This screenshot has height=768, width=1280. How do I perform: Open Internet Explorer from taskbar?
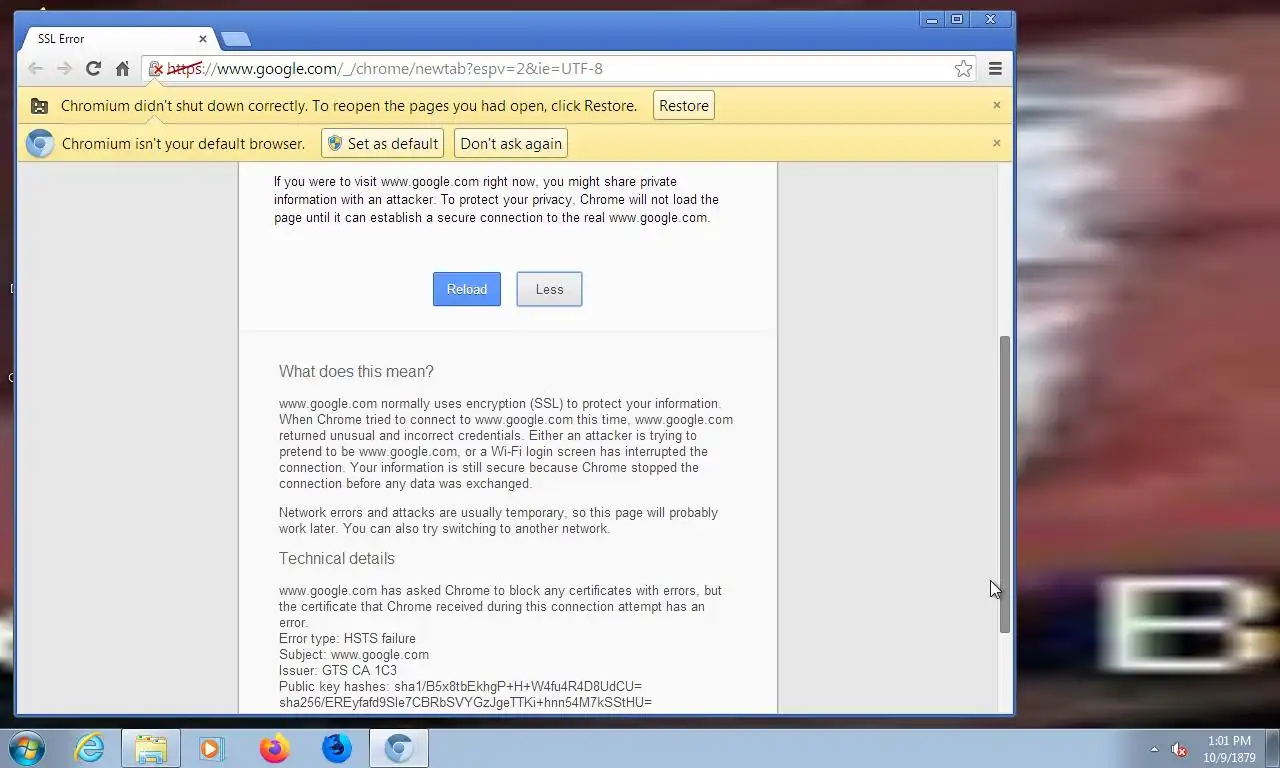(x=89, y=748)
